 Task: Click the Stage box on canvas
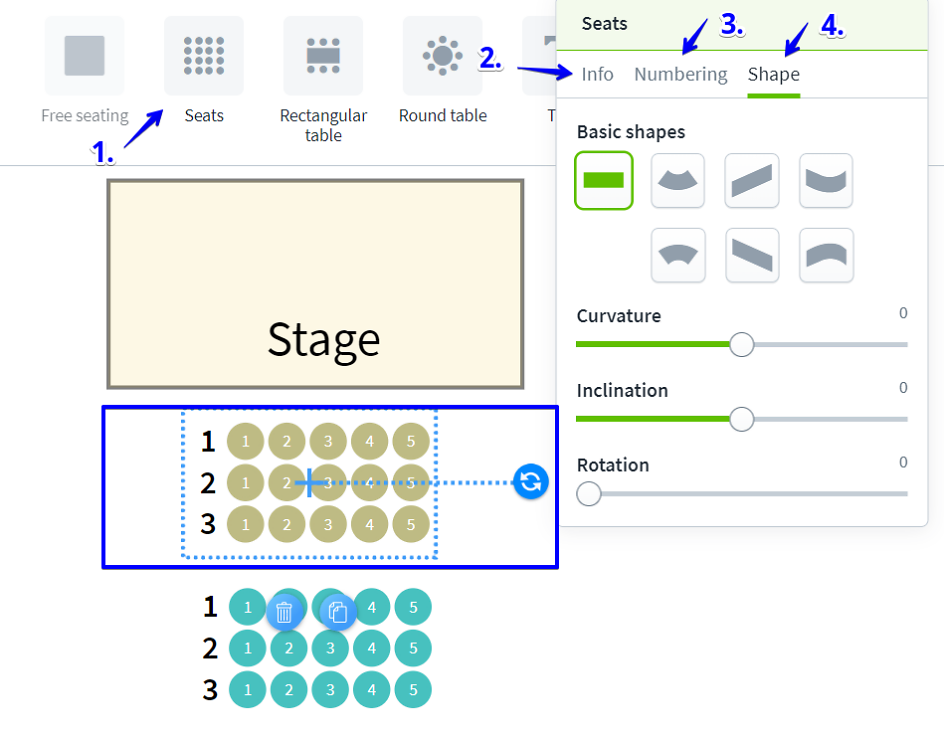[315, 284]
